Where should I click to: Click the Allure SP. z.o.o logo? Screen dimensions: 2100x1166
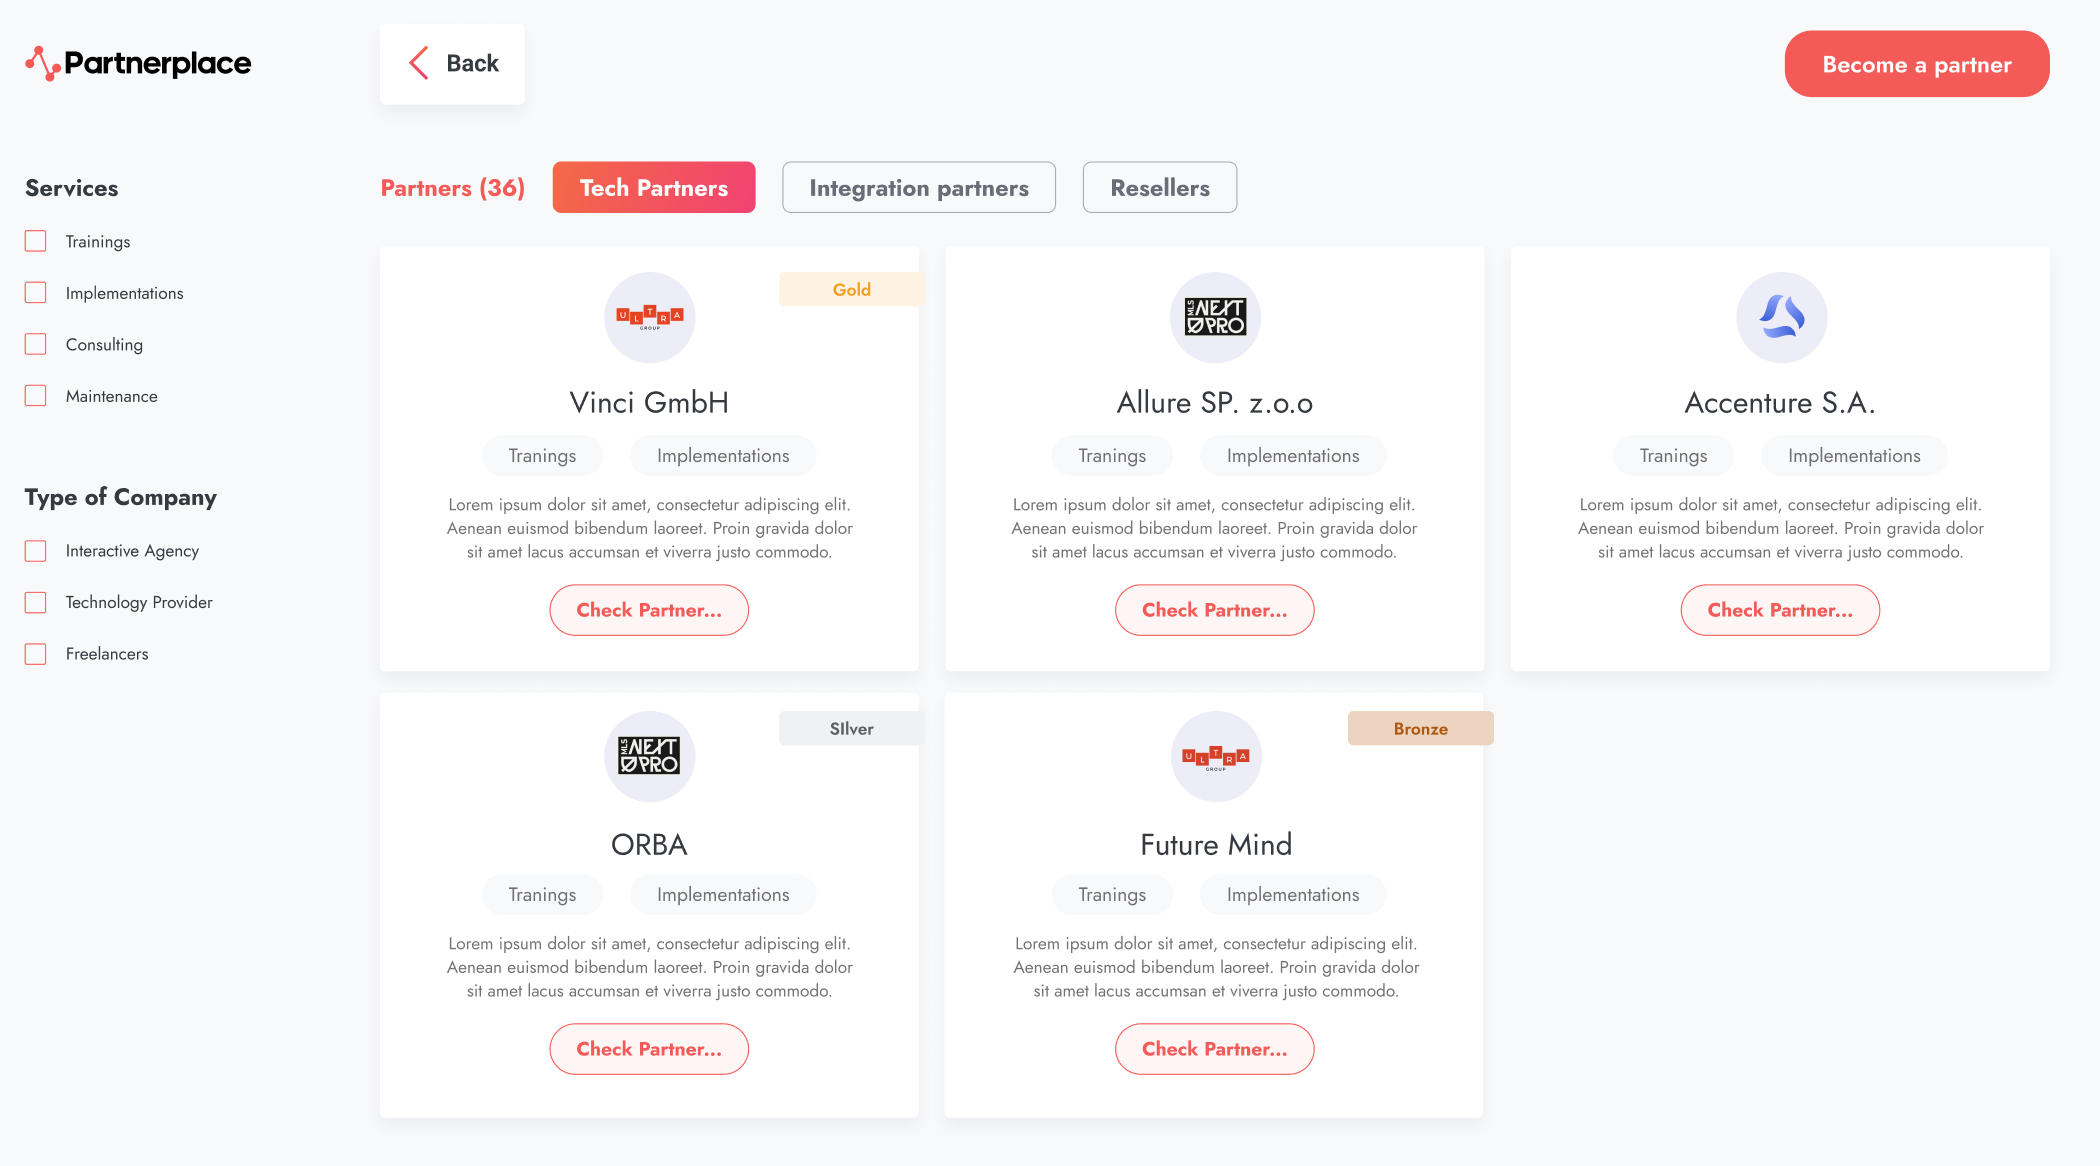1215,317
